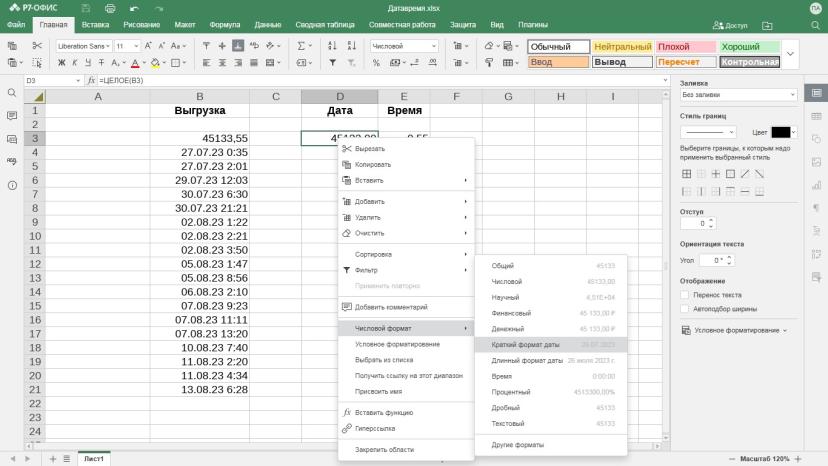Open cell settings in right sidebar
828x466 pixels.
click(816, 93)
